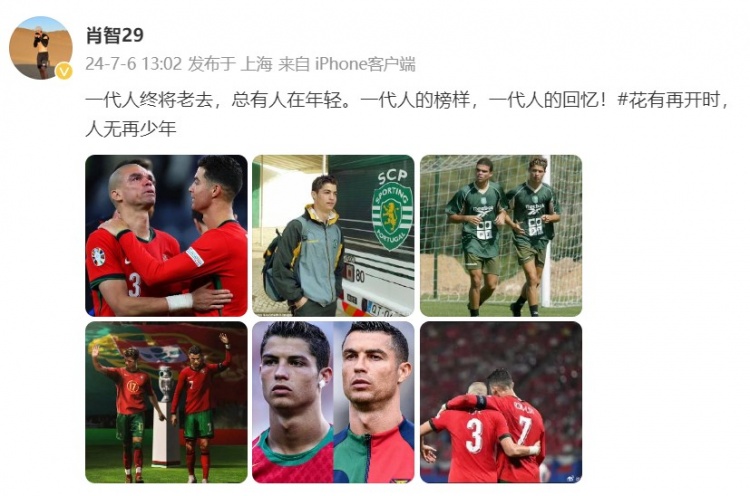The width and height of the screenshot is (750, 496).
Task: Open the 肖智29 username link
Action: 115,35
